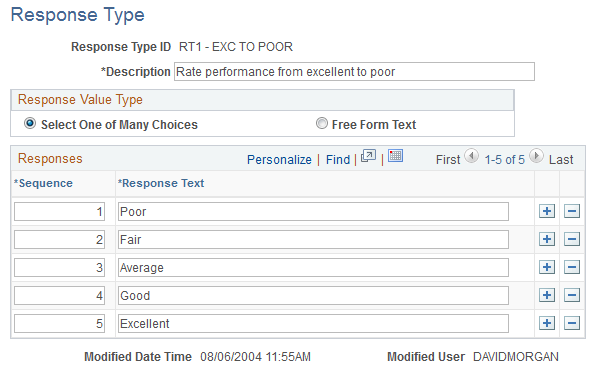Click the Responses grid title
612x372 pixels.
[50, 158]
